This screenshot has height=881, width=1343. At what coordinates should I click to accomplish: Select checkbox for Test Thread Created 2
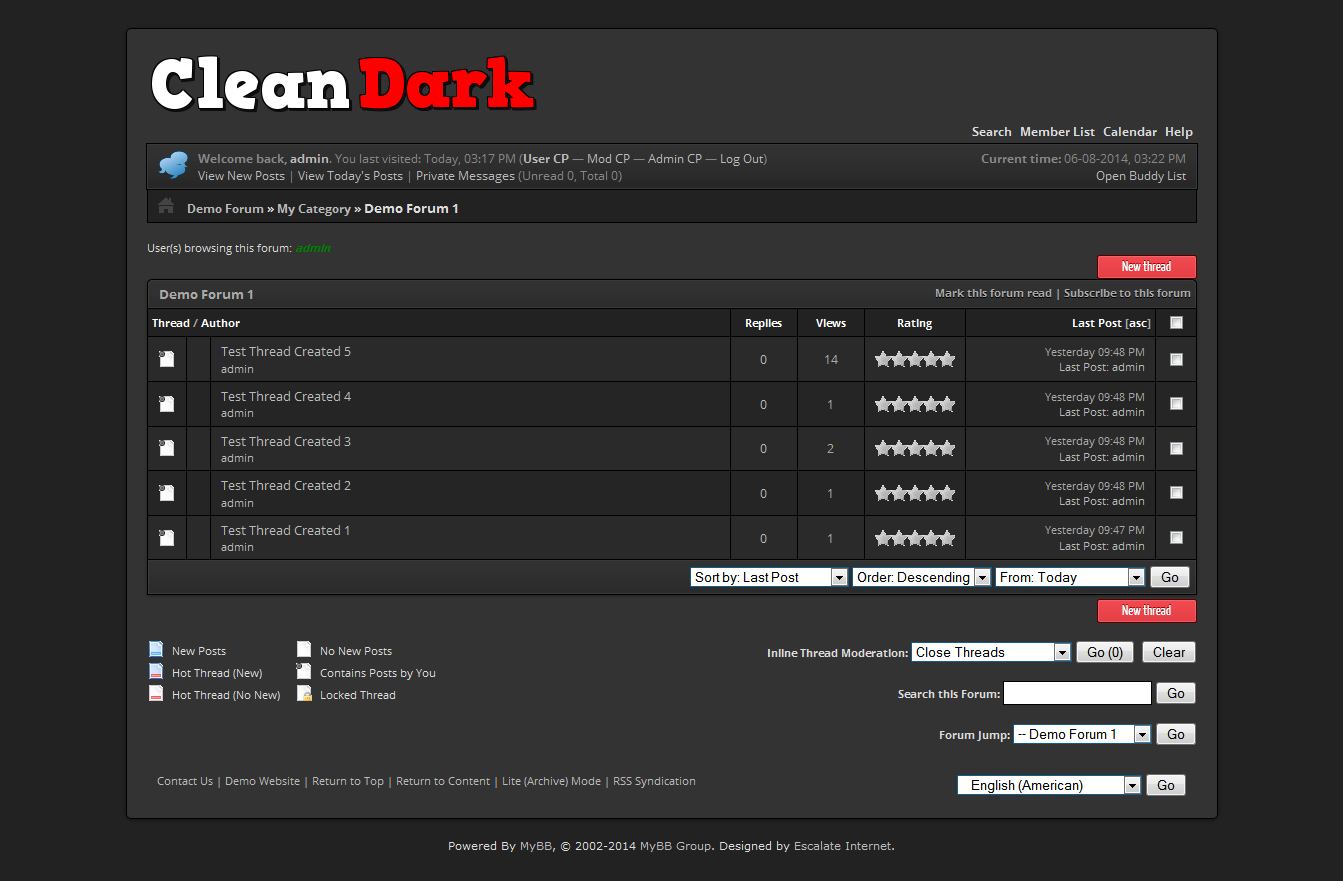click(x=1176, y=493)
